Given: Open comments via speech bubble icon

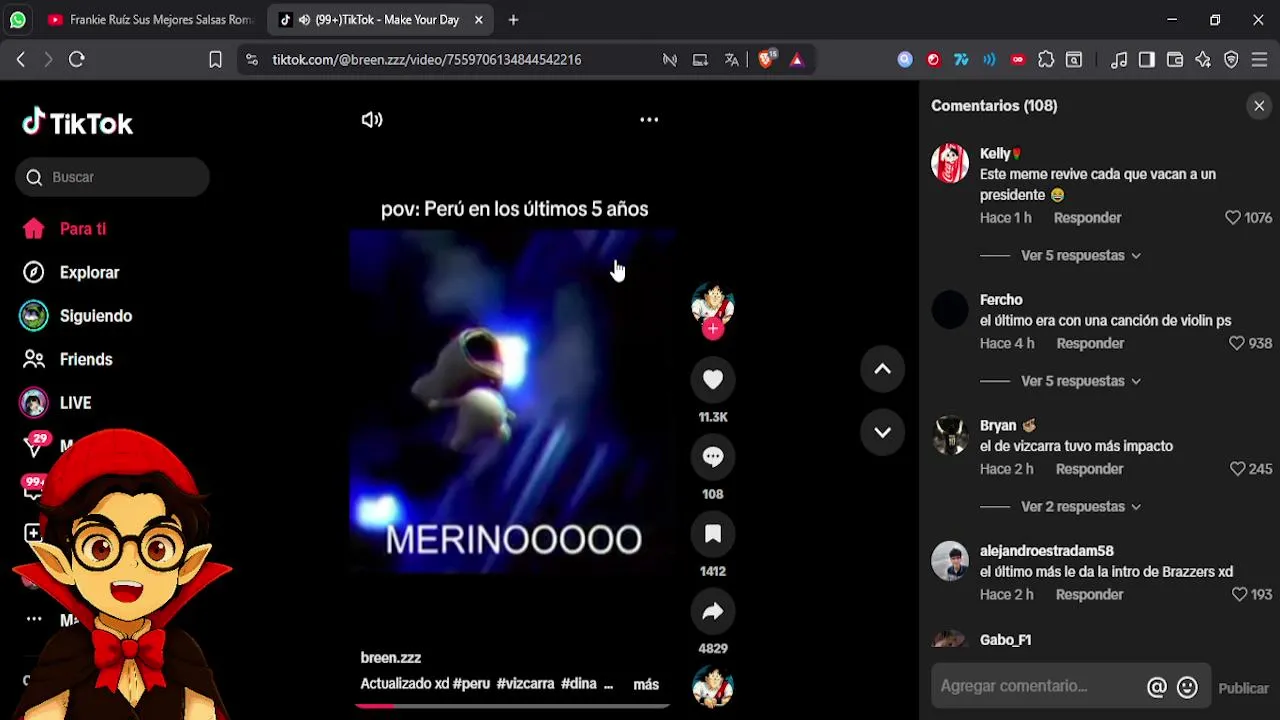Looking at the screenshot, I should coord(713,456).
